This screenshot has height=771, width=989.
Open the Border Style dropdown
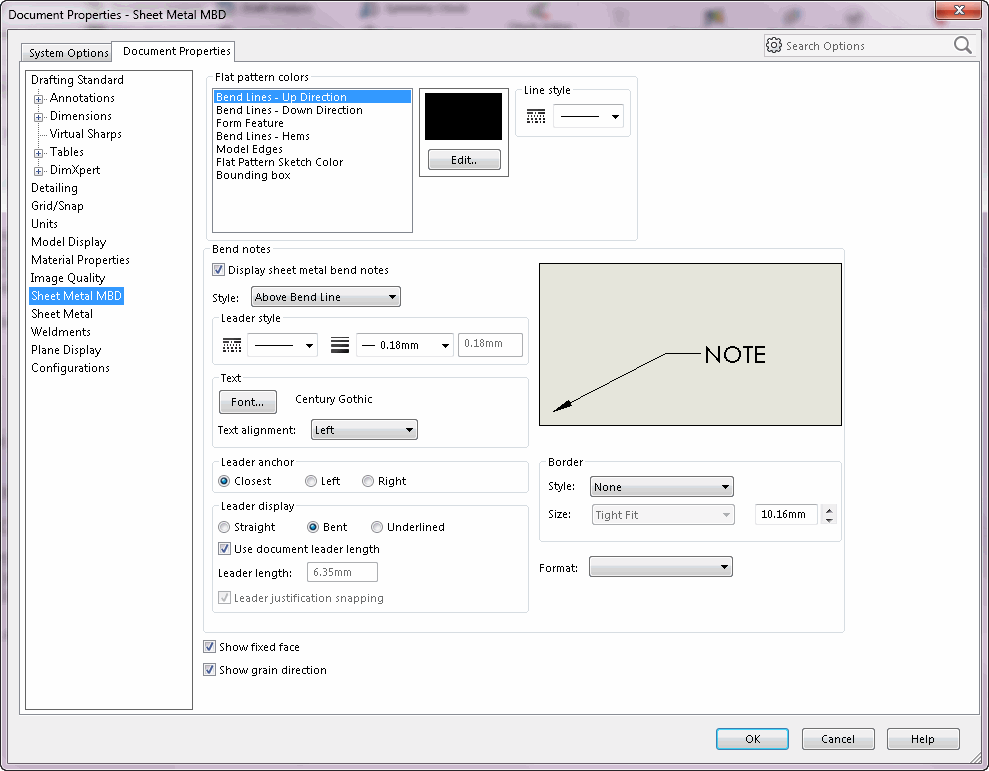click(x=662, y=486)
